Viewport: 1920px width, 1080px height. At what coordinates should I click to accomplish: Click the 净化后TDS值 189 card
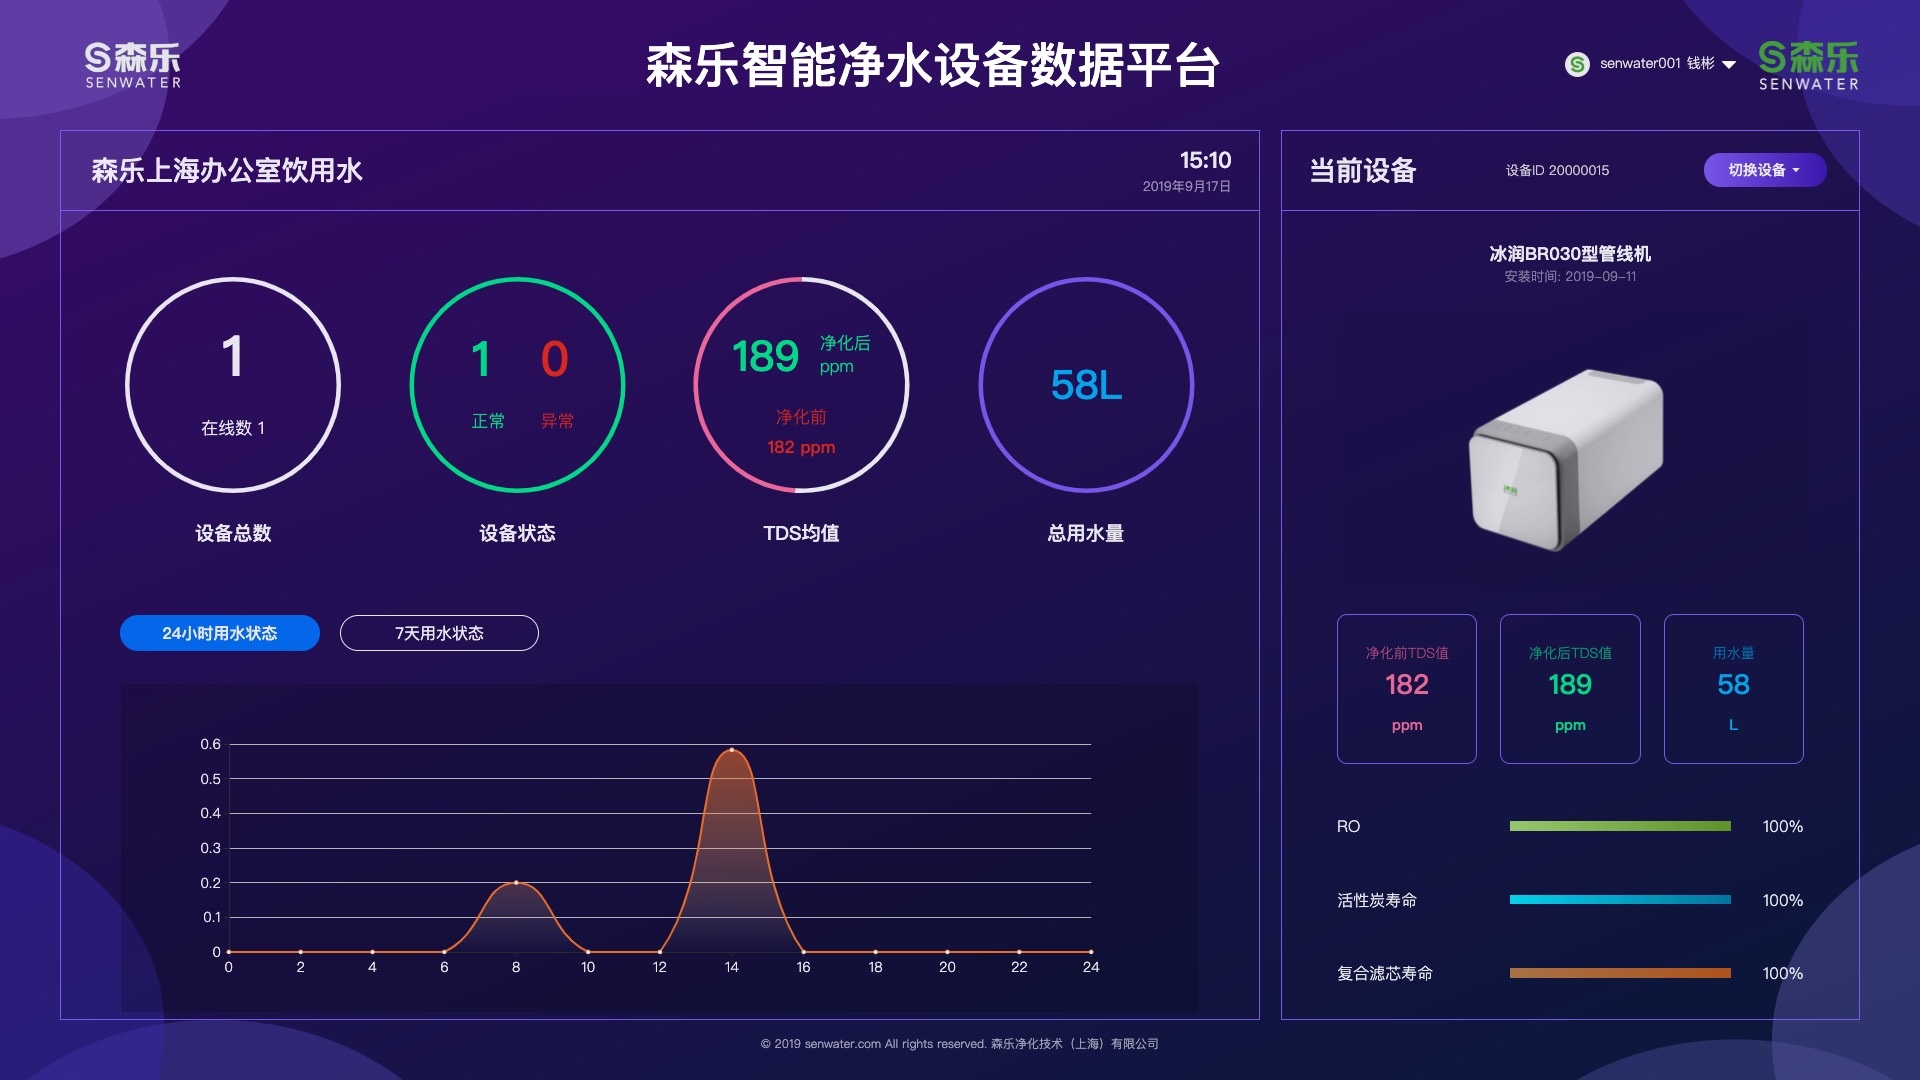tap(1570, 689)
